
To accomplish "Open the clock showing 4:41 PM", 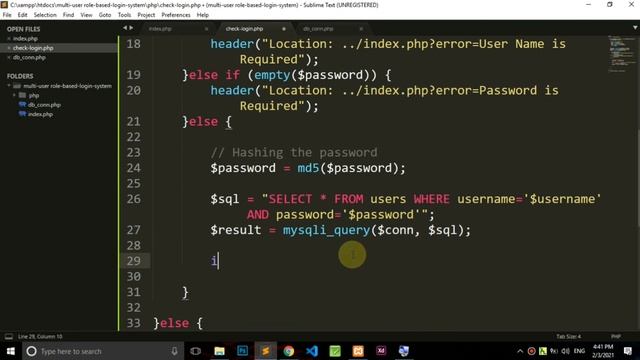I will tap(602, 351).
